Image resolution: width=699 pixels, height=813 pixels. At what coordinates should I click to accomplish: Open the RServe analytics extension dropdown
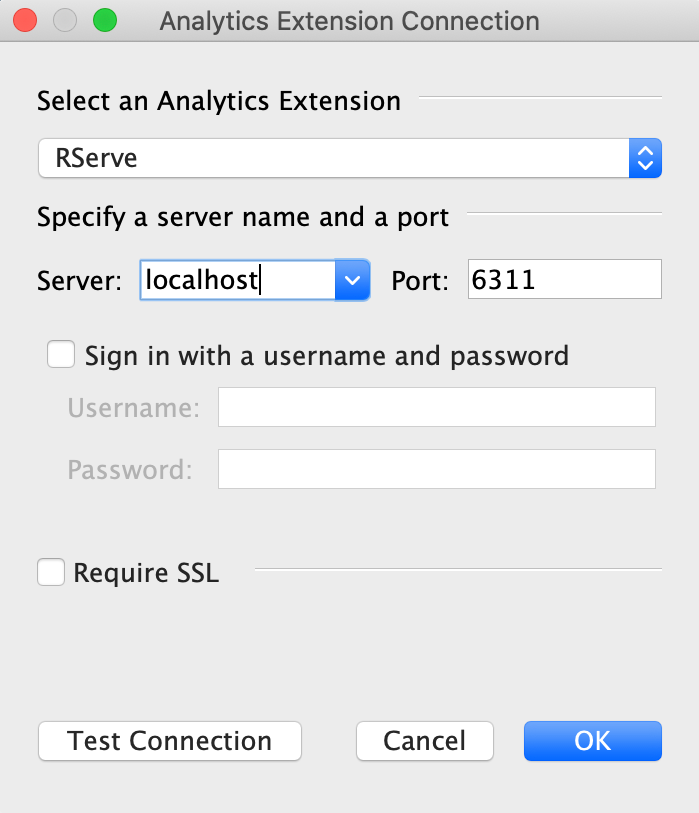335,158
